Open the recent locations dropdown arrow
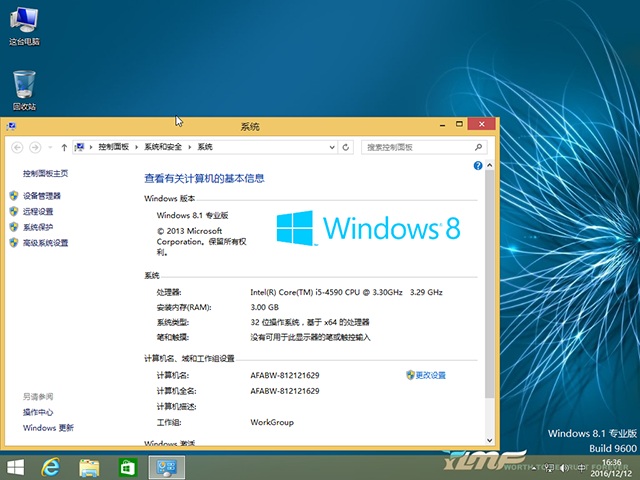The width and height of the screenshot is (640, 480). [x=50, y=147]
